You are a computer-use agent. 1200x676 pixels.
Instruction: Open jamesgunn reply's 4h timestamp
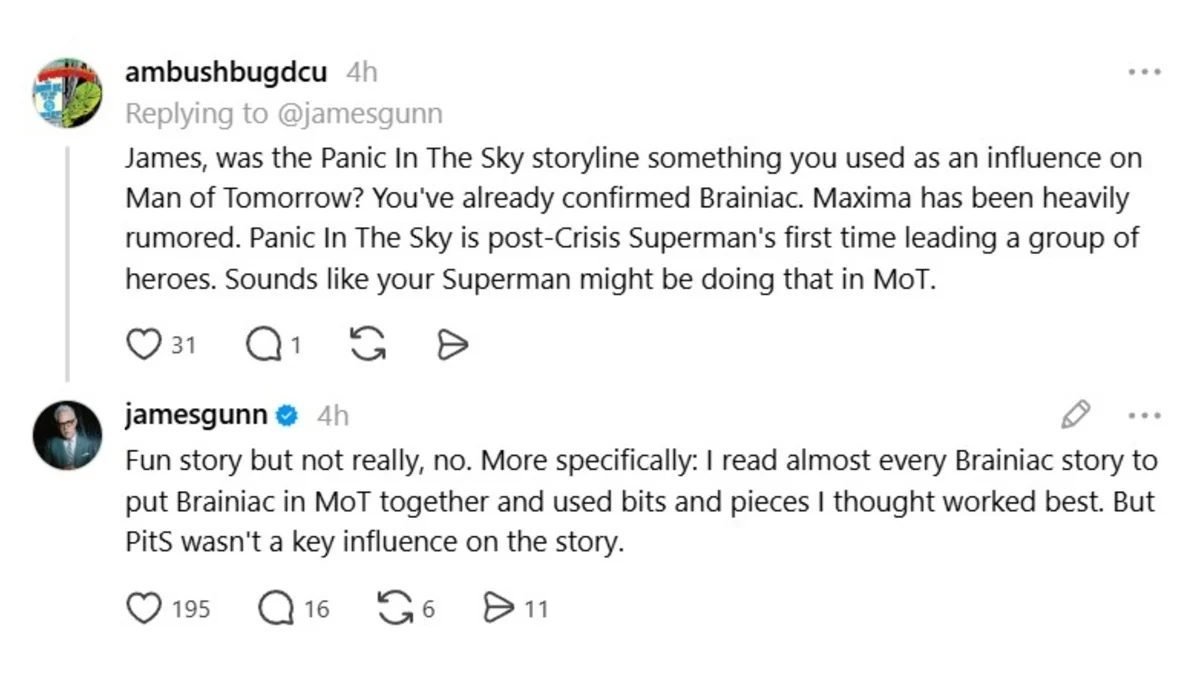[332, 415]
